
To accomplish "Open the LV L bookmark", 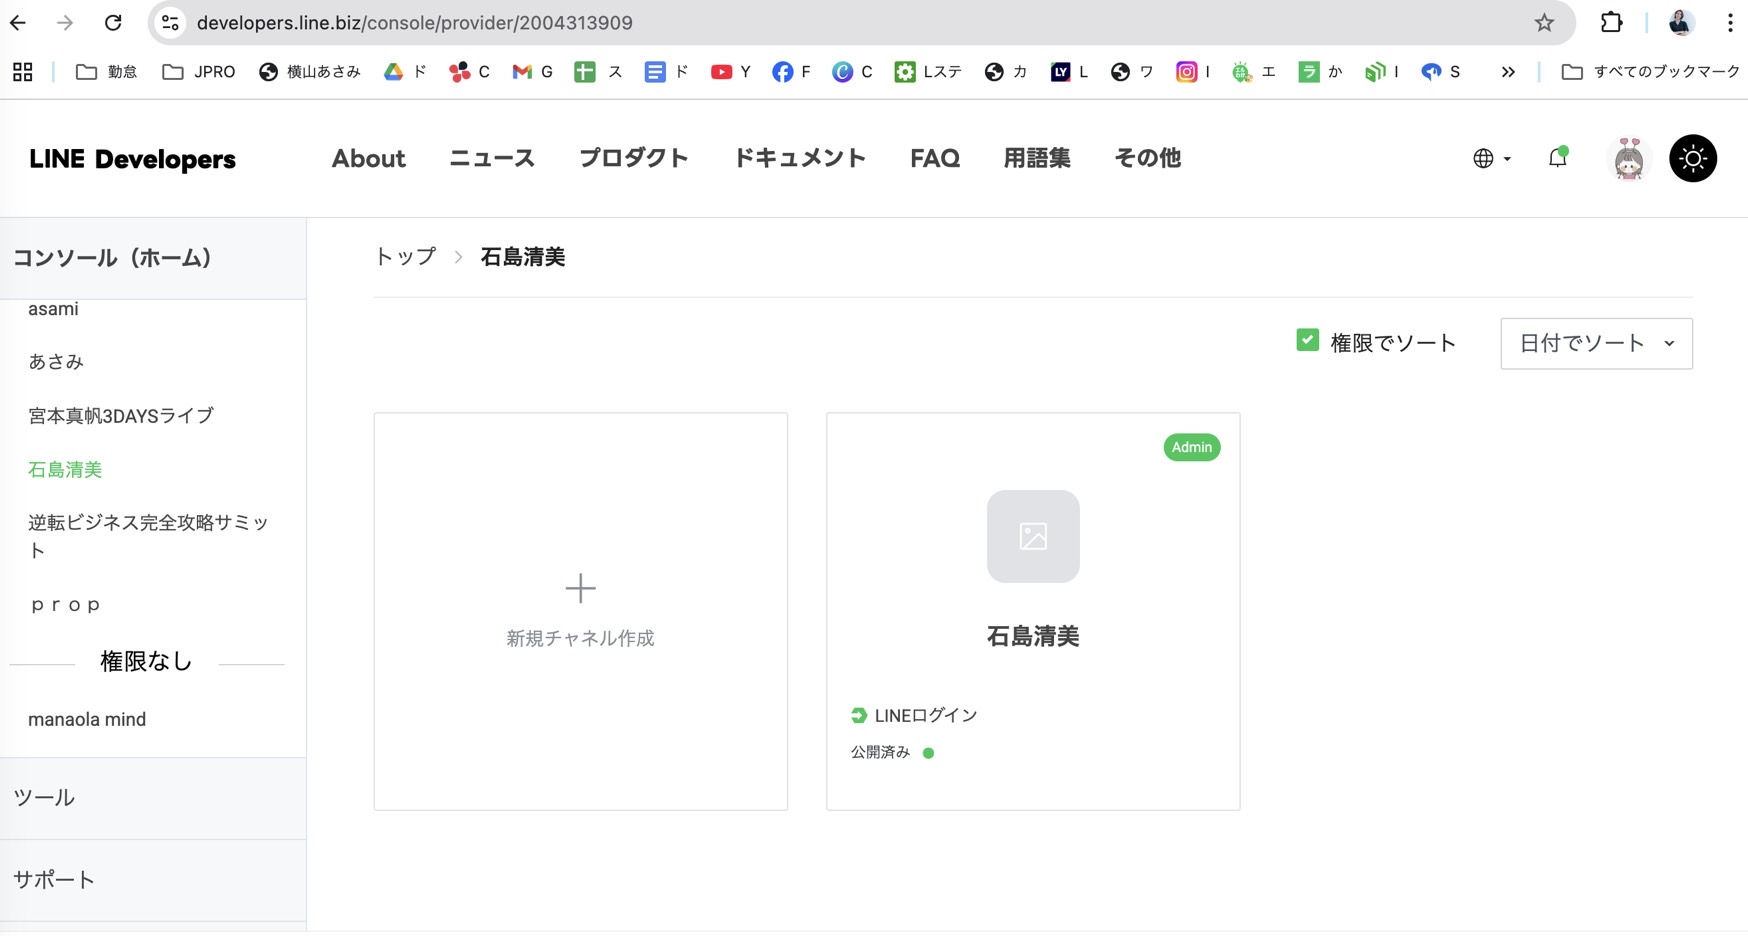I will [1069, 72].
